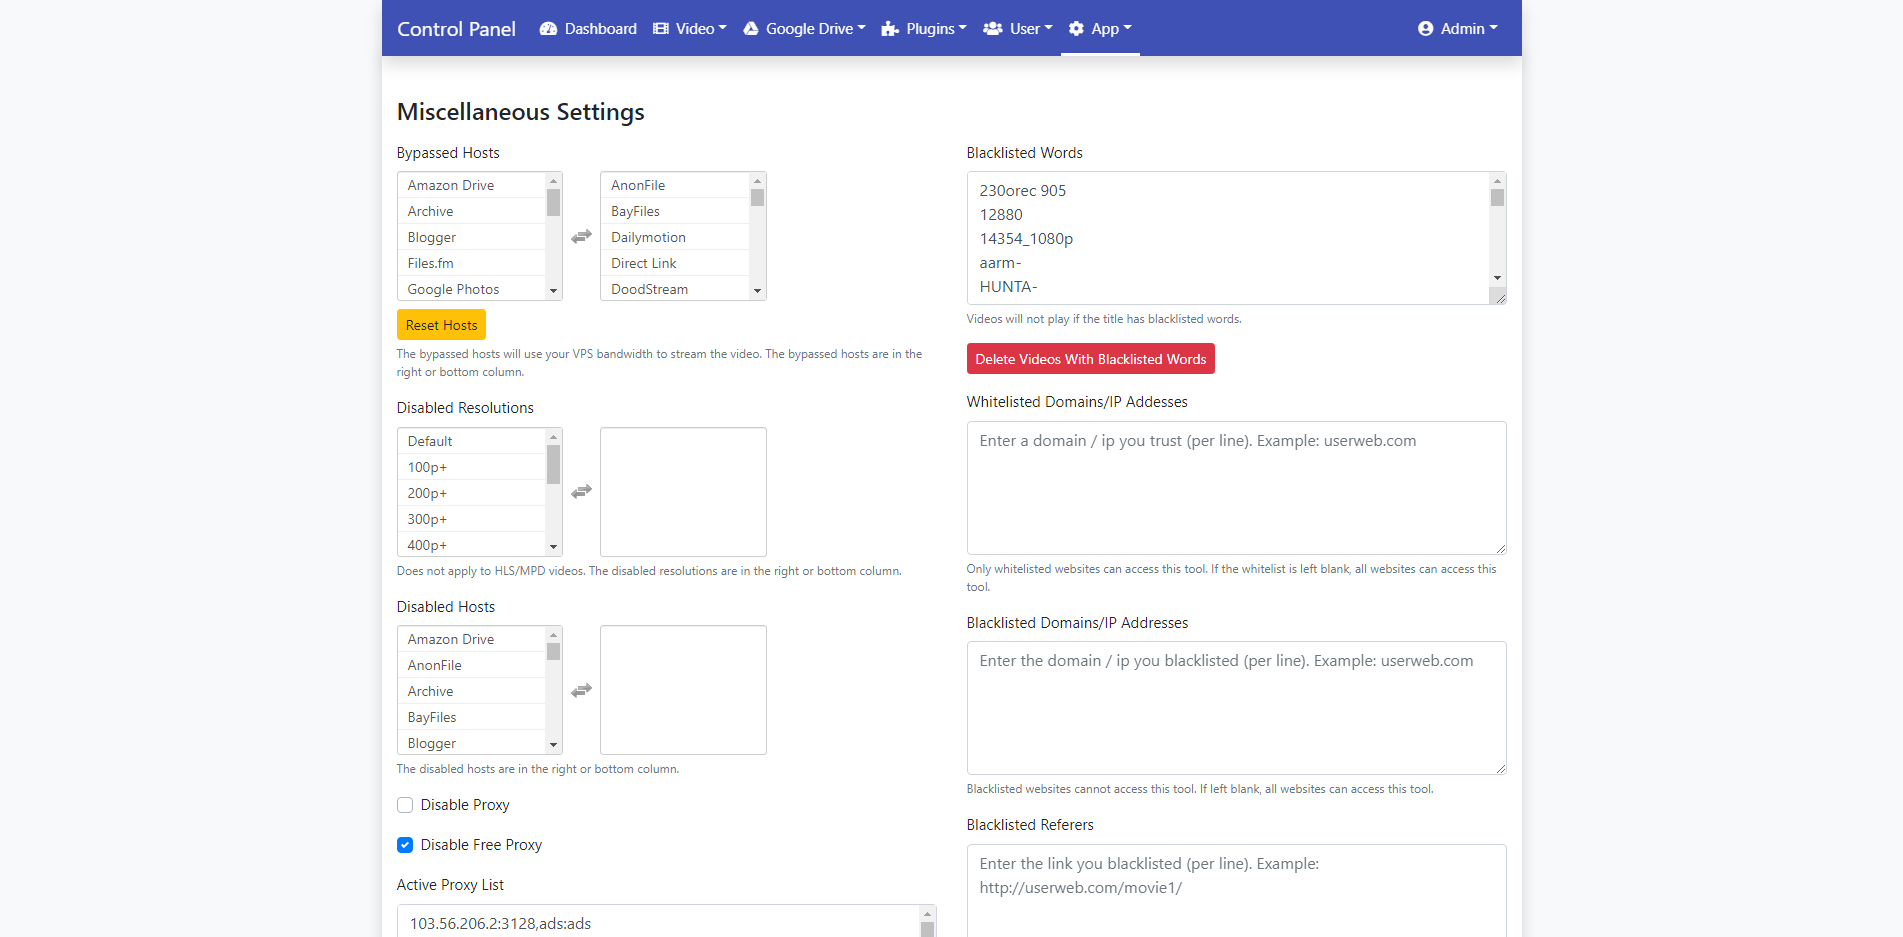Uncheck the Disable Free Proxy checkbox
1903x937 pixels.
coord(405,845)
